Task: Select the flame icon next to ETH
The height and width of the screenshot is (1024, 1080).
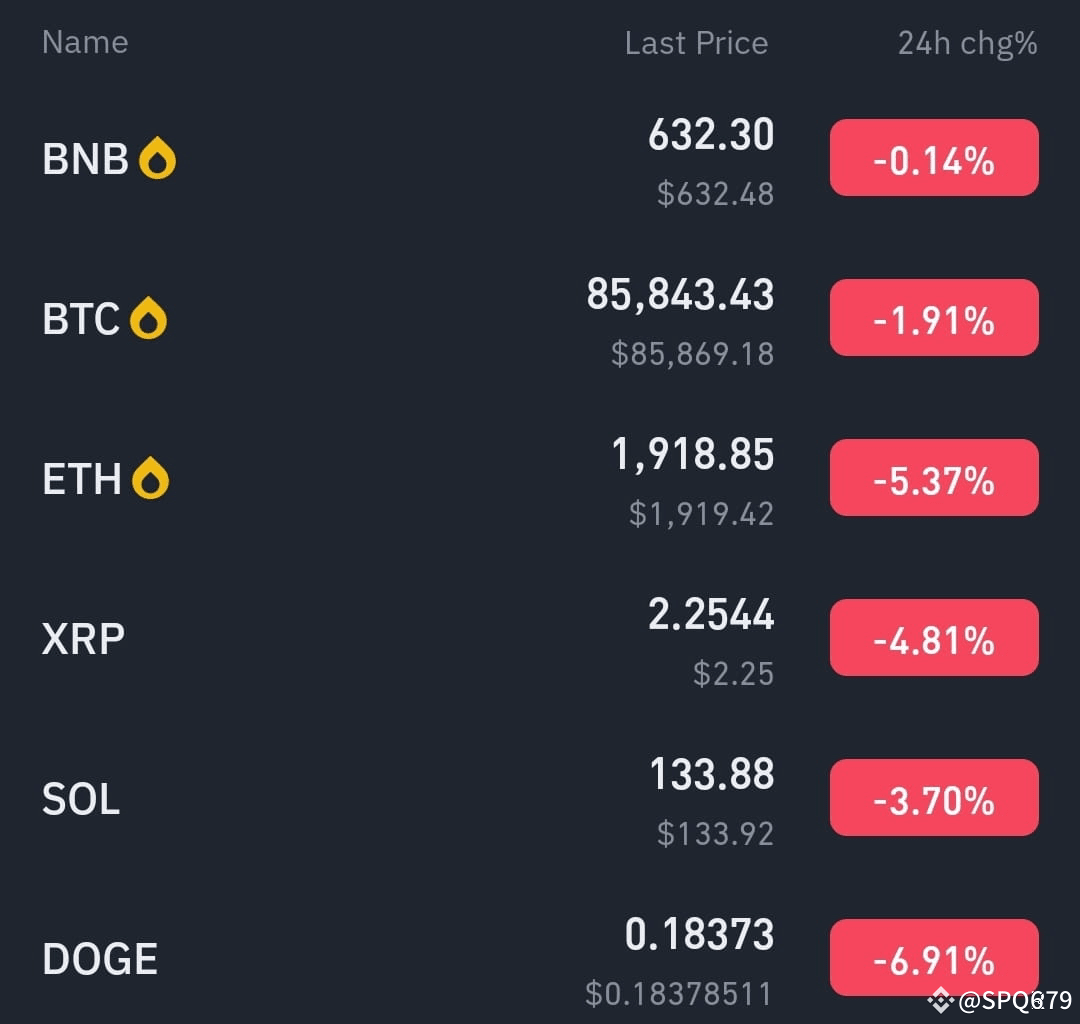Action: click(151, 477)
